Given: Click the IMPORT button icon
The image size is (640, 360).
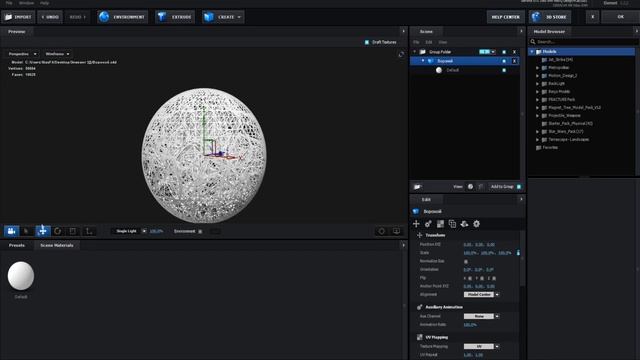Looking at the screenshot, I should pyautogui.click(x=9, y=17).
